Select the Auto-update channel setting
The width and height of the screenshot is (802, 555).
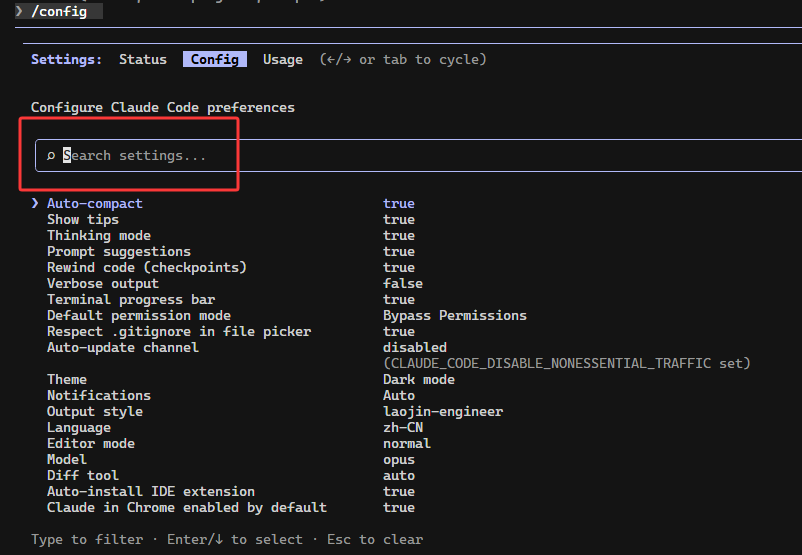pos(123,347)
